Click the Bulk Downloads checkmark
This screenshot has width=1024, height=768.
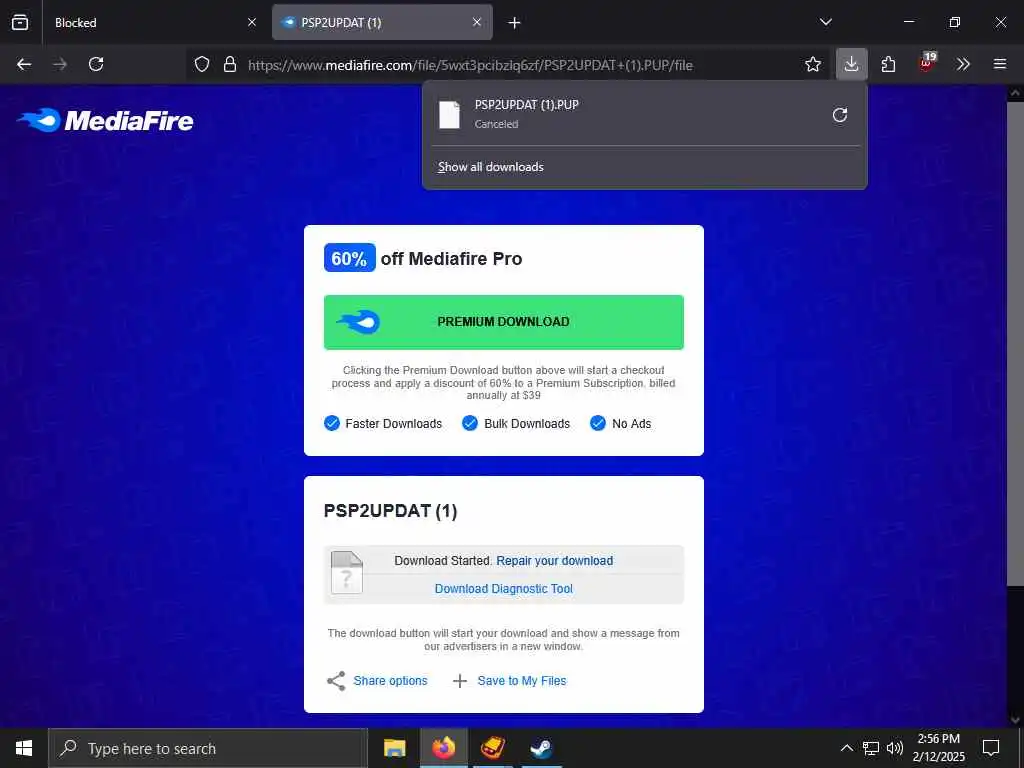470,423
